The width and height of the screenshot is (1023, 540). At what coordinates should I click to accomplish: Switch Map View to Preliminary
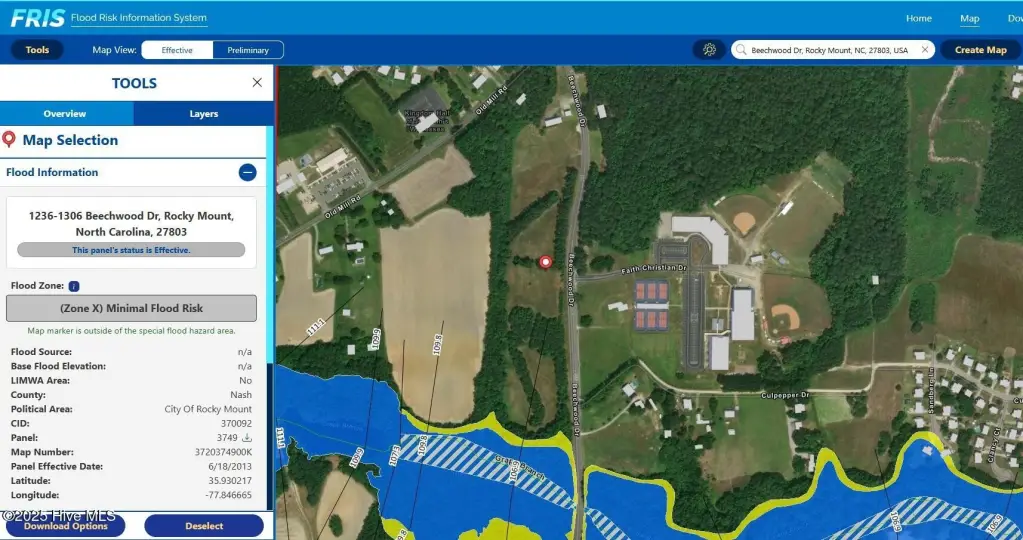(248, 50)
